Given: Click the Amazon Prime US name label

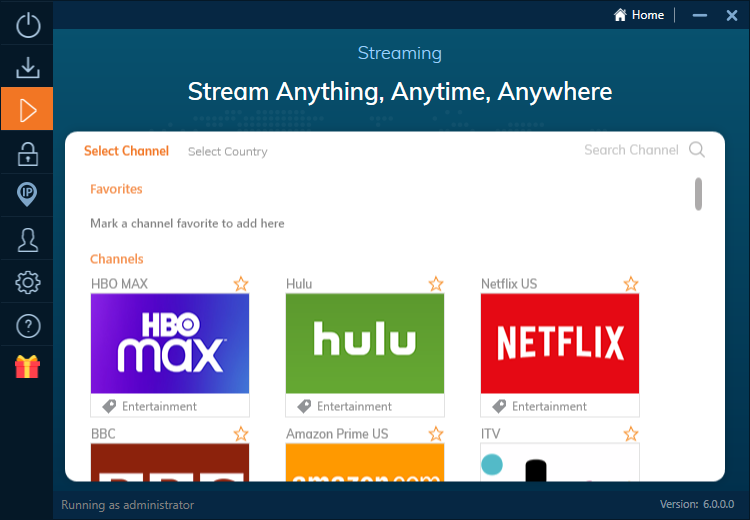Looking at the screenshot, I should tap(337, 434).
